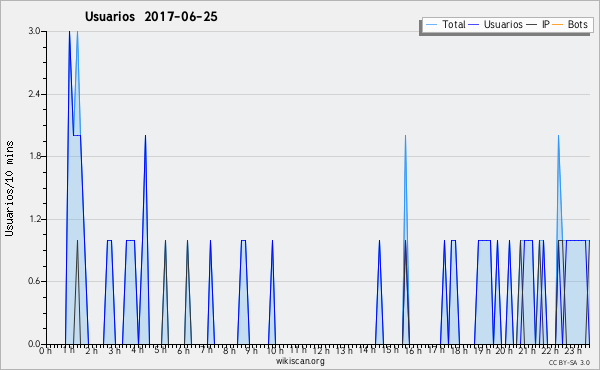This screenshot has height=370, width=600.
Task: Click the x-axis label '5 h'
Action: (160, 350)
